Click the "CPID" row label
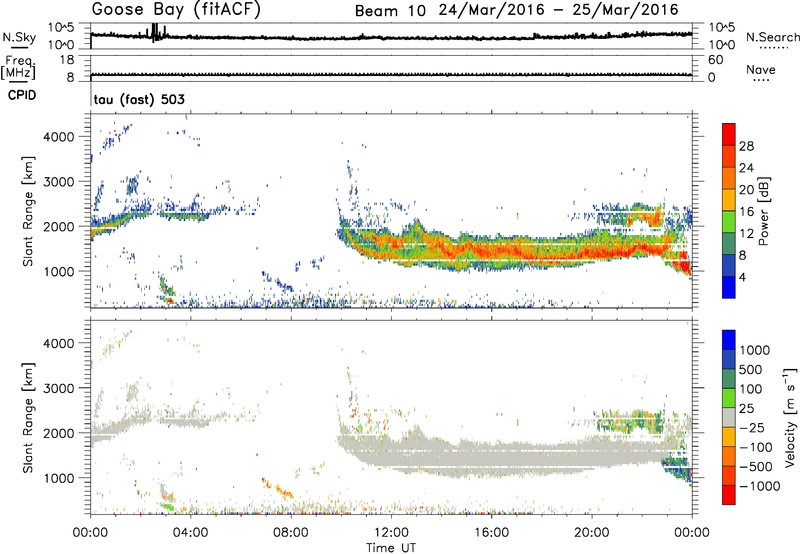Screen dimensions: 800x554 [x=22, y=95]
